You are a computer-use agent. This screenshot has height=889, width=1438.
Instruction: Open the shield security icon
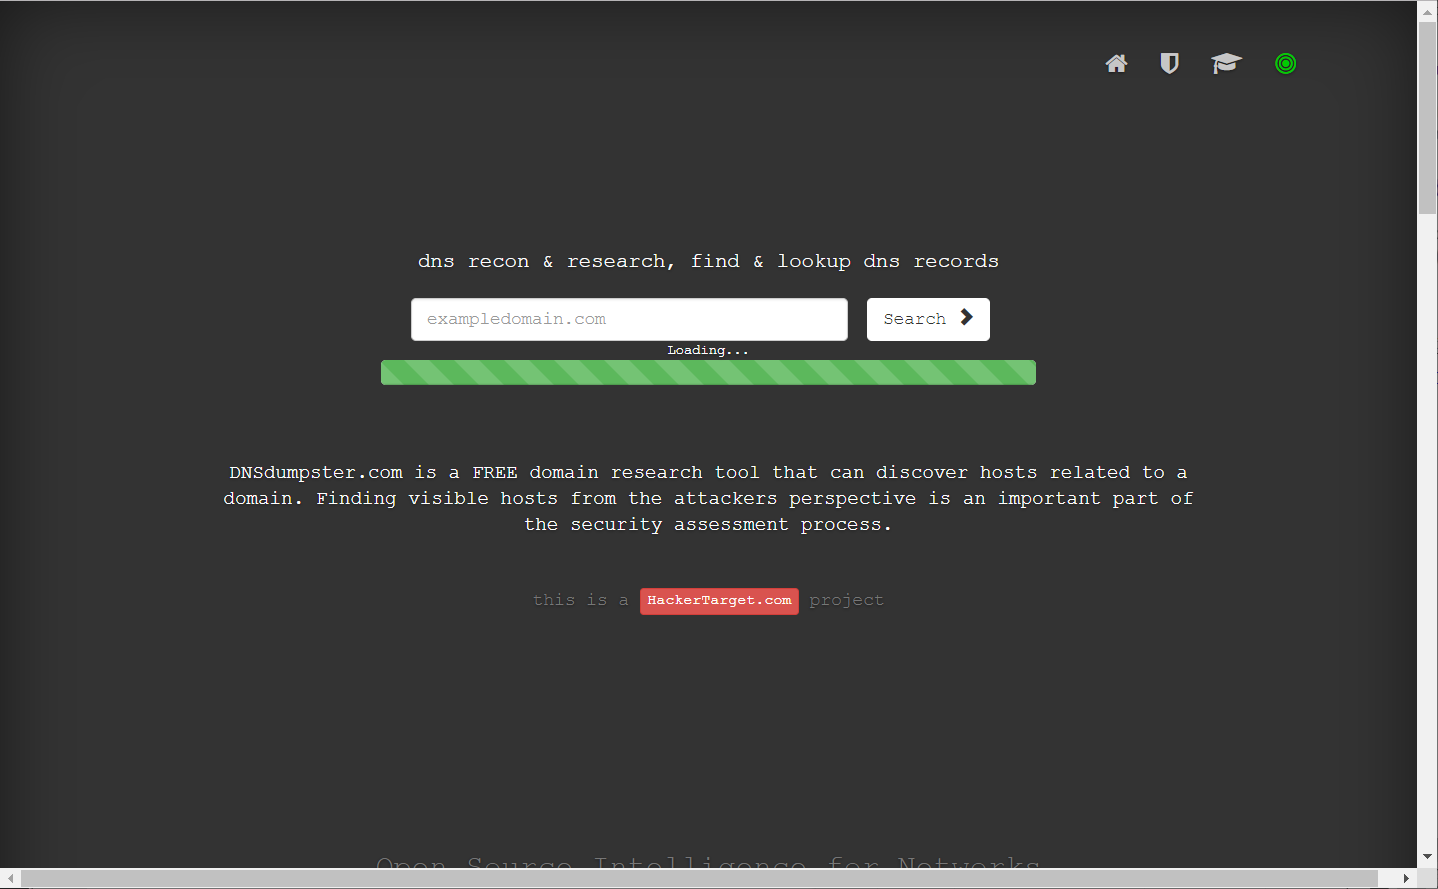click(1169, 64)
